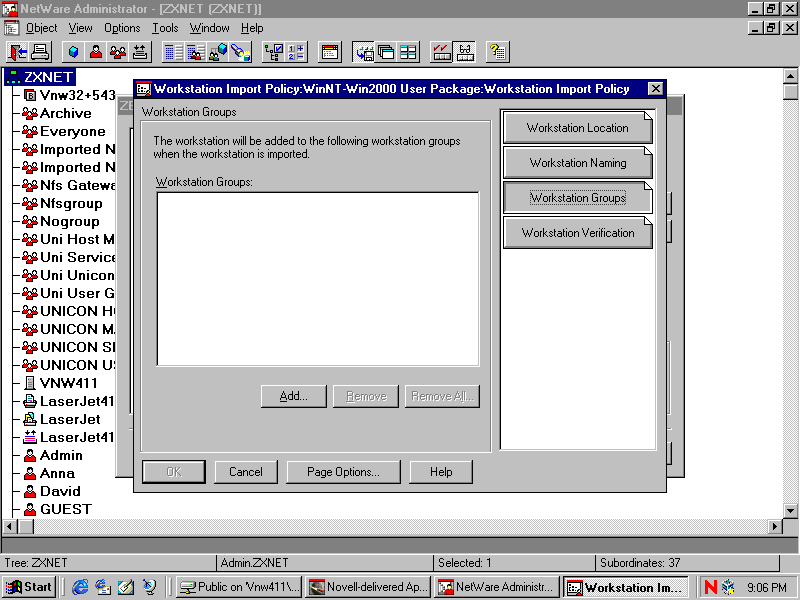
Task: Open the Options menu
Action: pos(122,28)
